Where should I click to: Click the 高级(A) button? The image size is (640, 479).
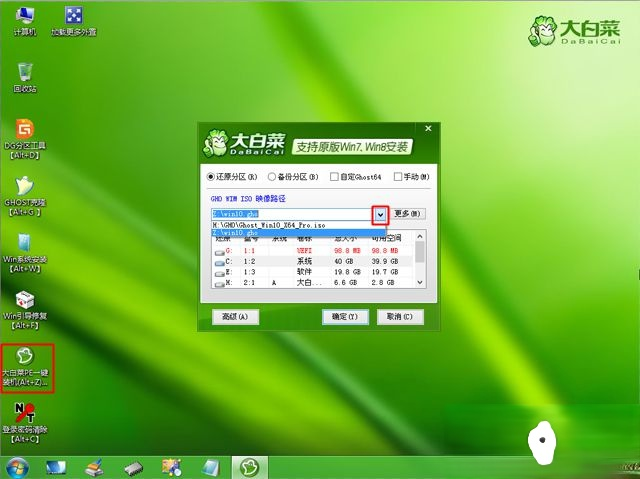[x=236, y=317]
